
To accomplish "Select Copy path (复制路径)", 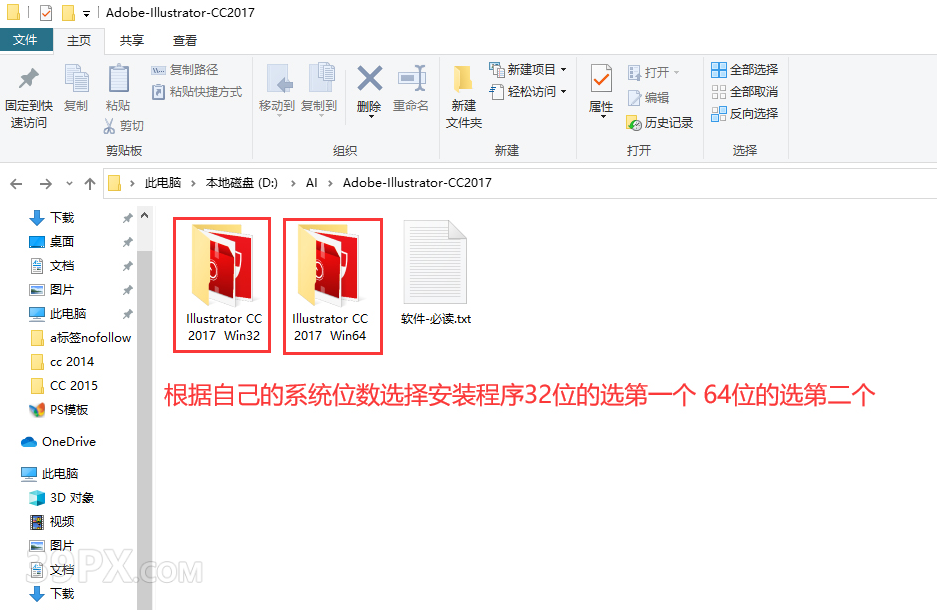I will [185, 70].
